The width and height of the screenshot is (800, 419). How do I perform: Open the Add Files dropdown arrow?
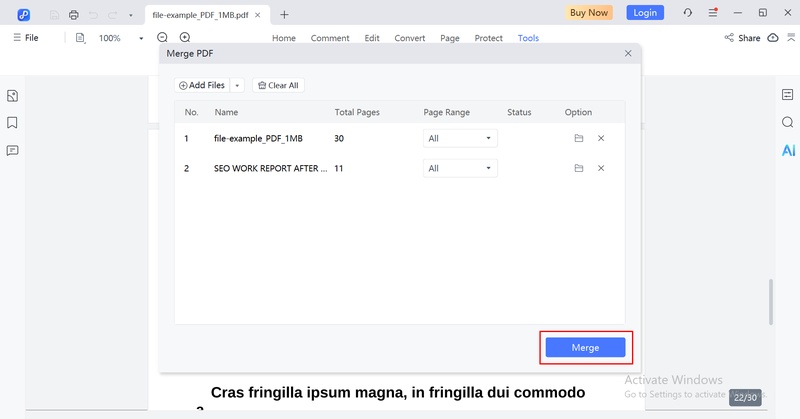coord(237,86)
